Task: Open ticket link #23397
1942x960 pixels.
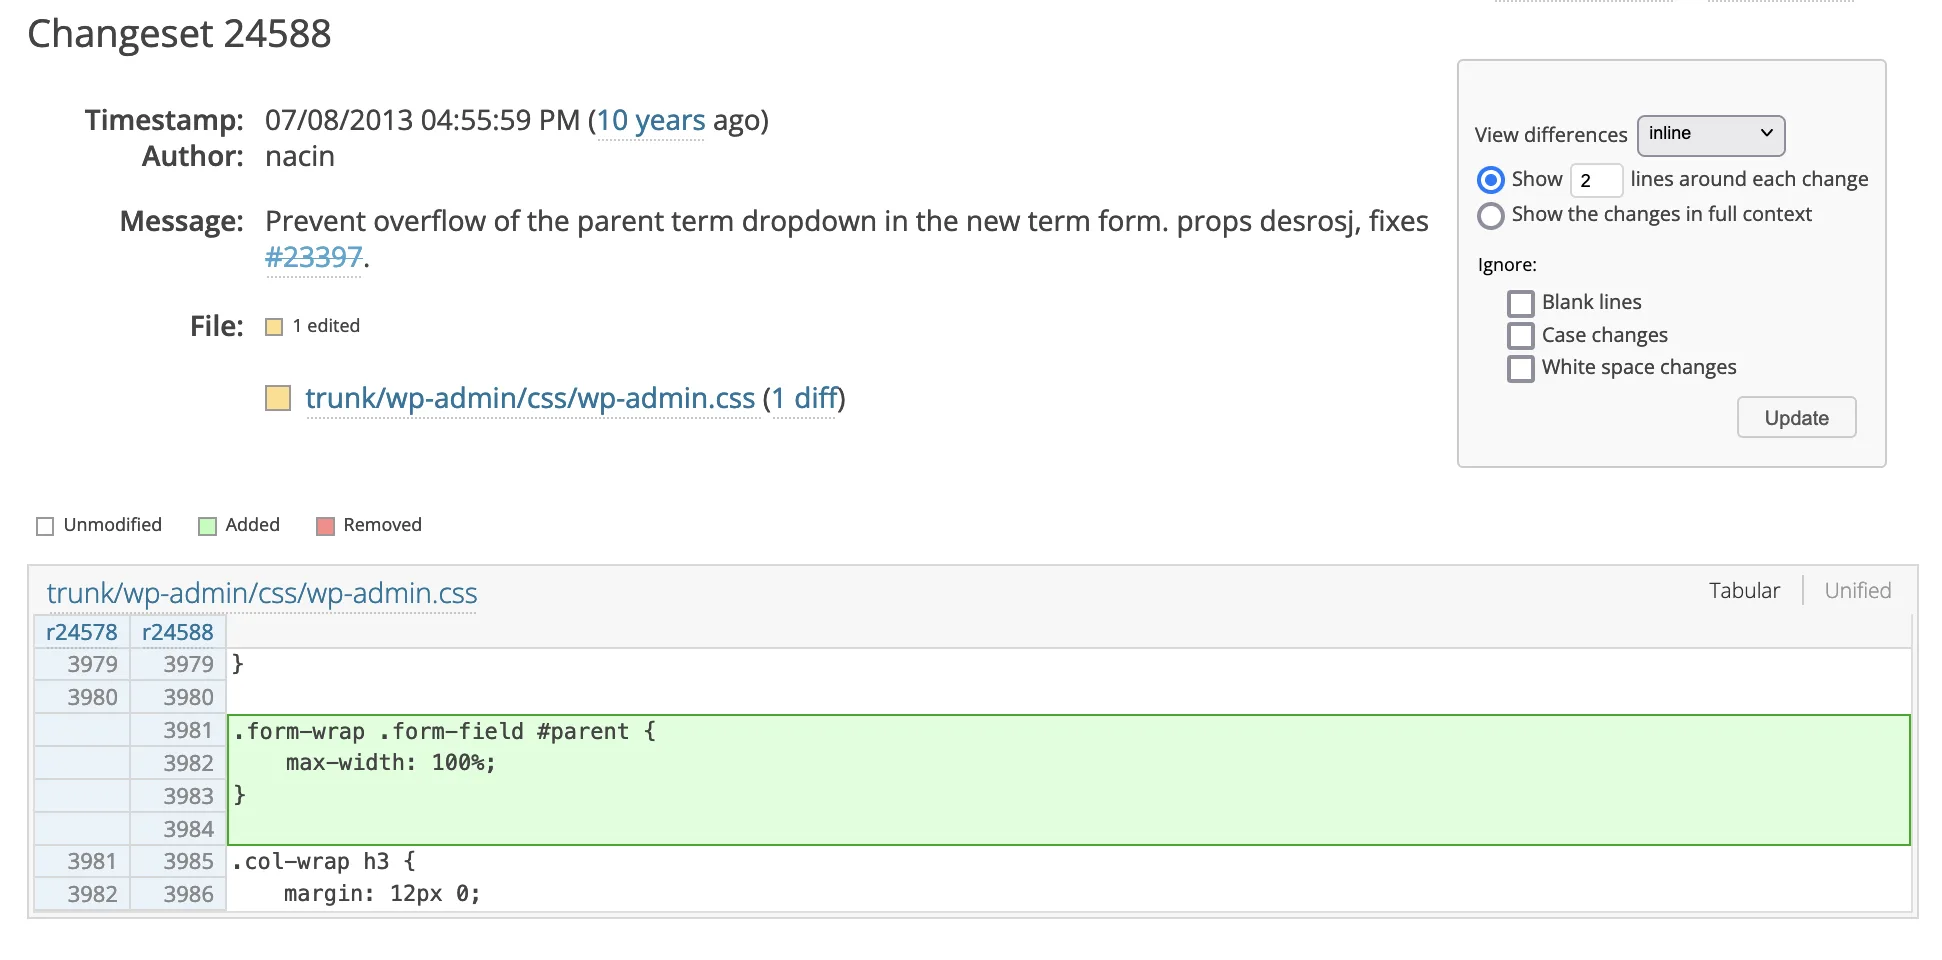Action: (x=313, y=257)
